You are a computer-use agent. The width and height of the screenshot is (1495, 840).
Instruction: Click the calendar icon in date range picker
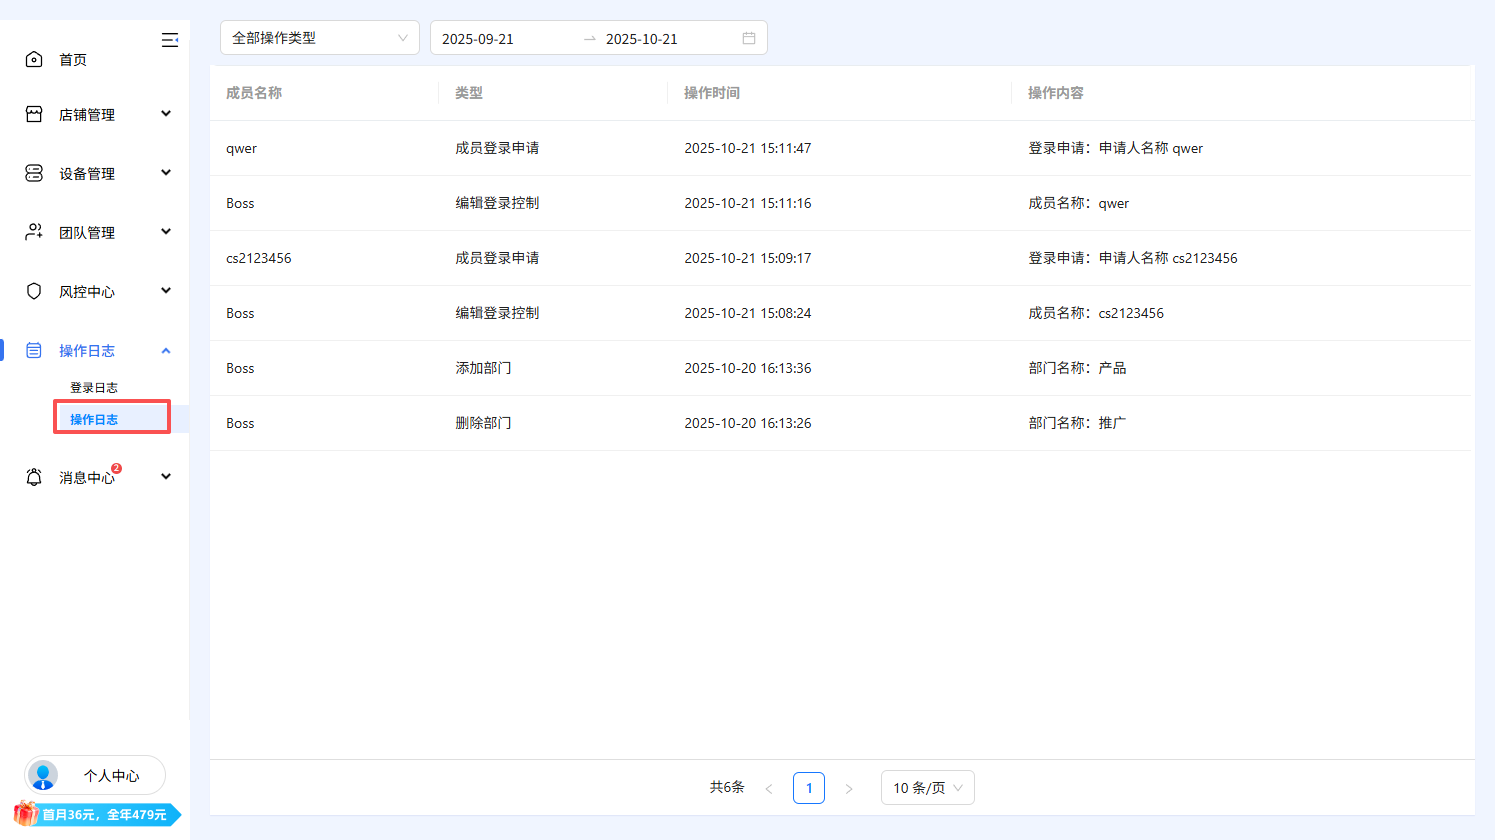coord(749,37)
